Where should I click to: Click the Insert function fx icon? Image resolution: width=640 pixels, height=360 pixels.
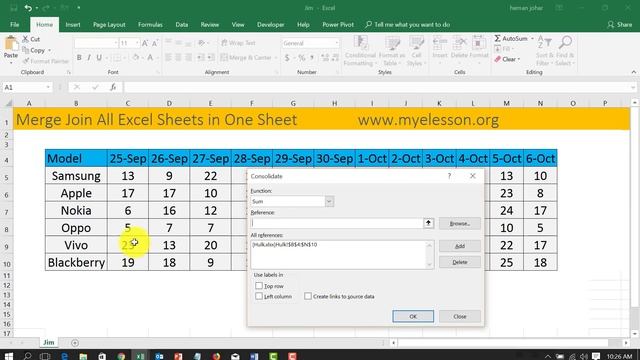(x=113, y=87)
